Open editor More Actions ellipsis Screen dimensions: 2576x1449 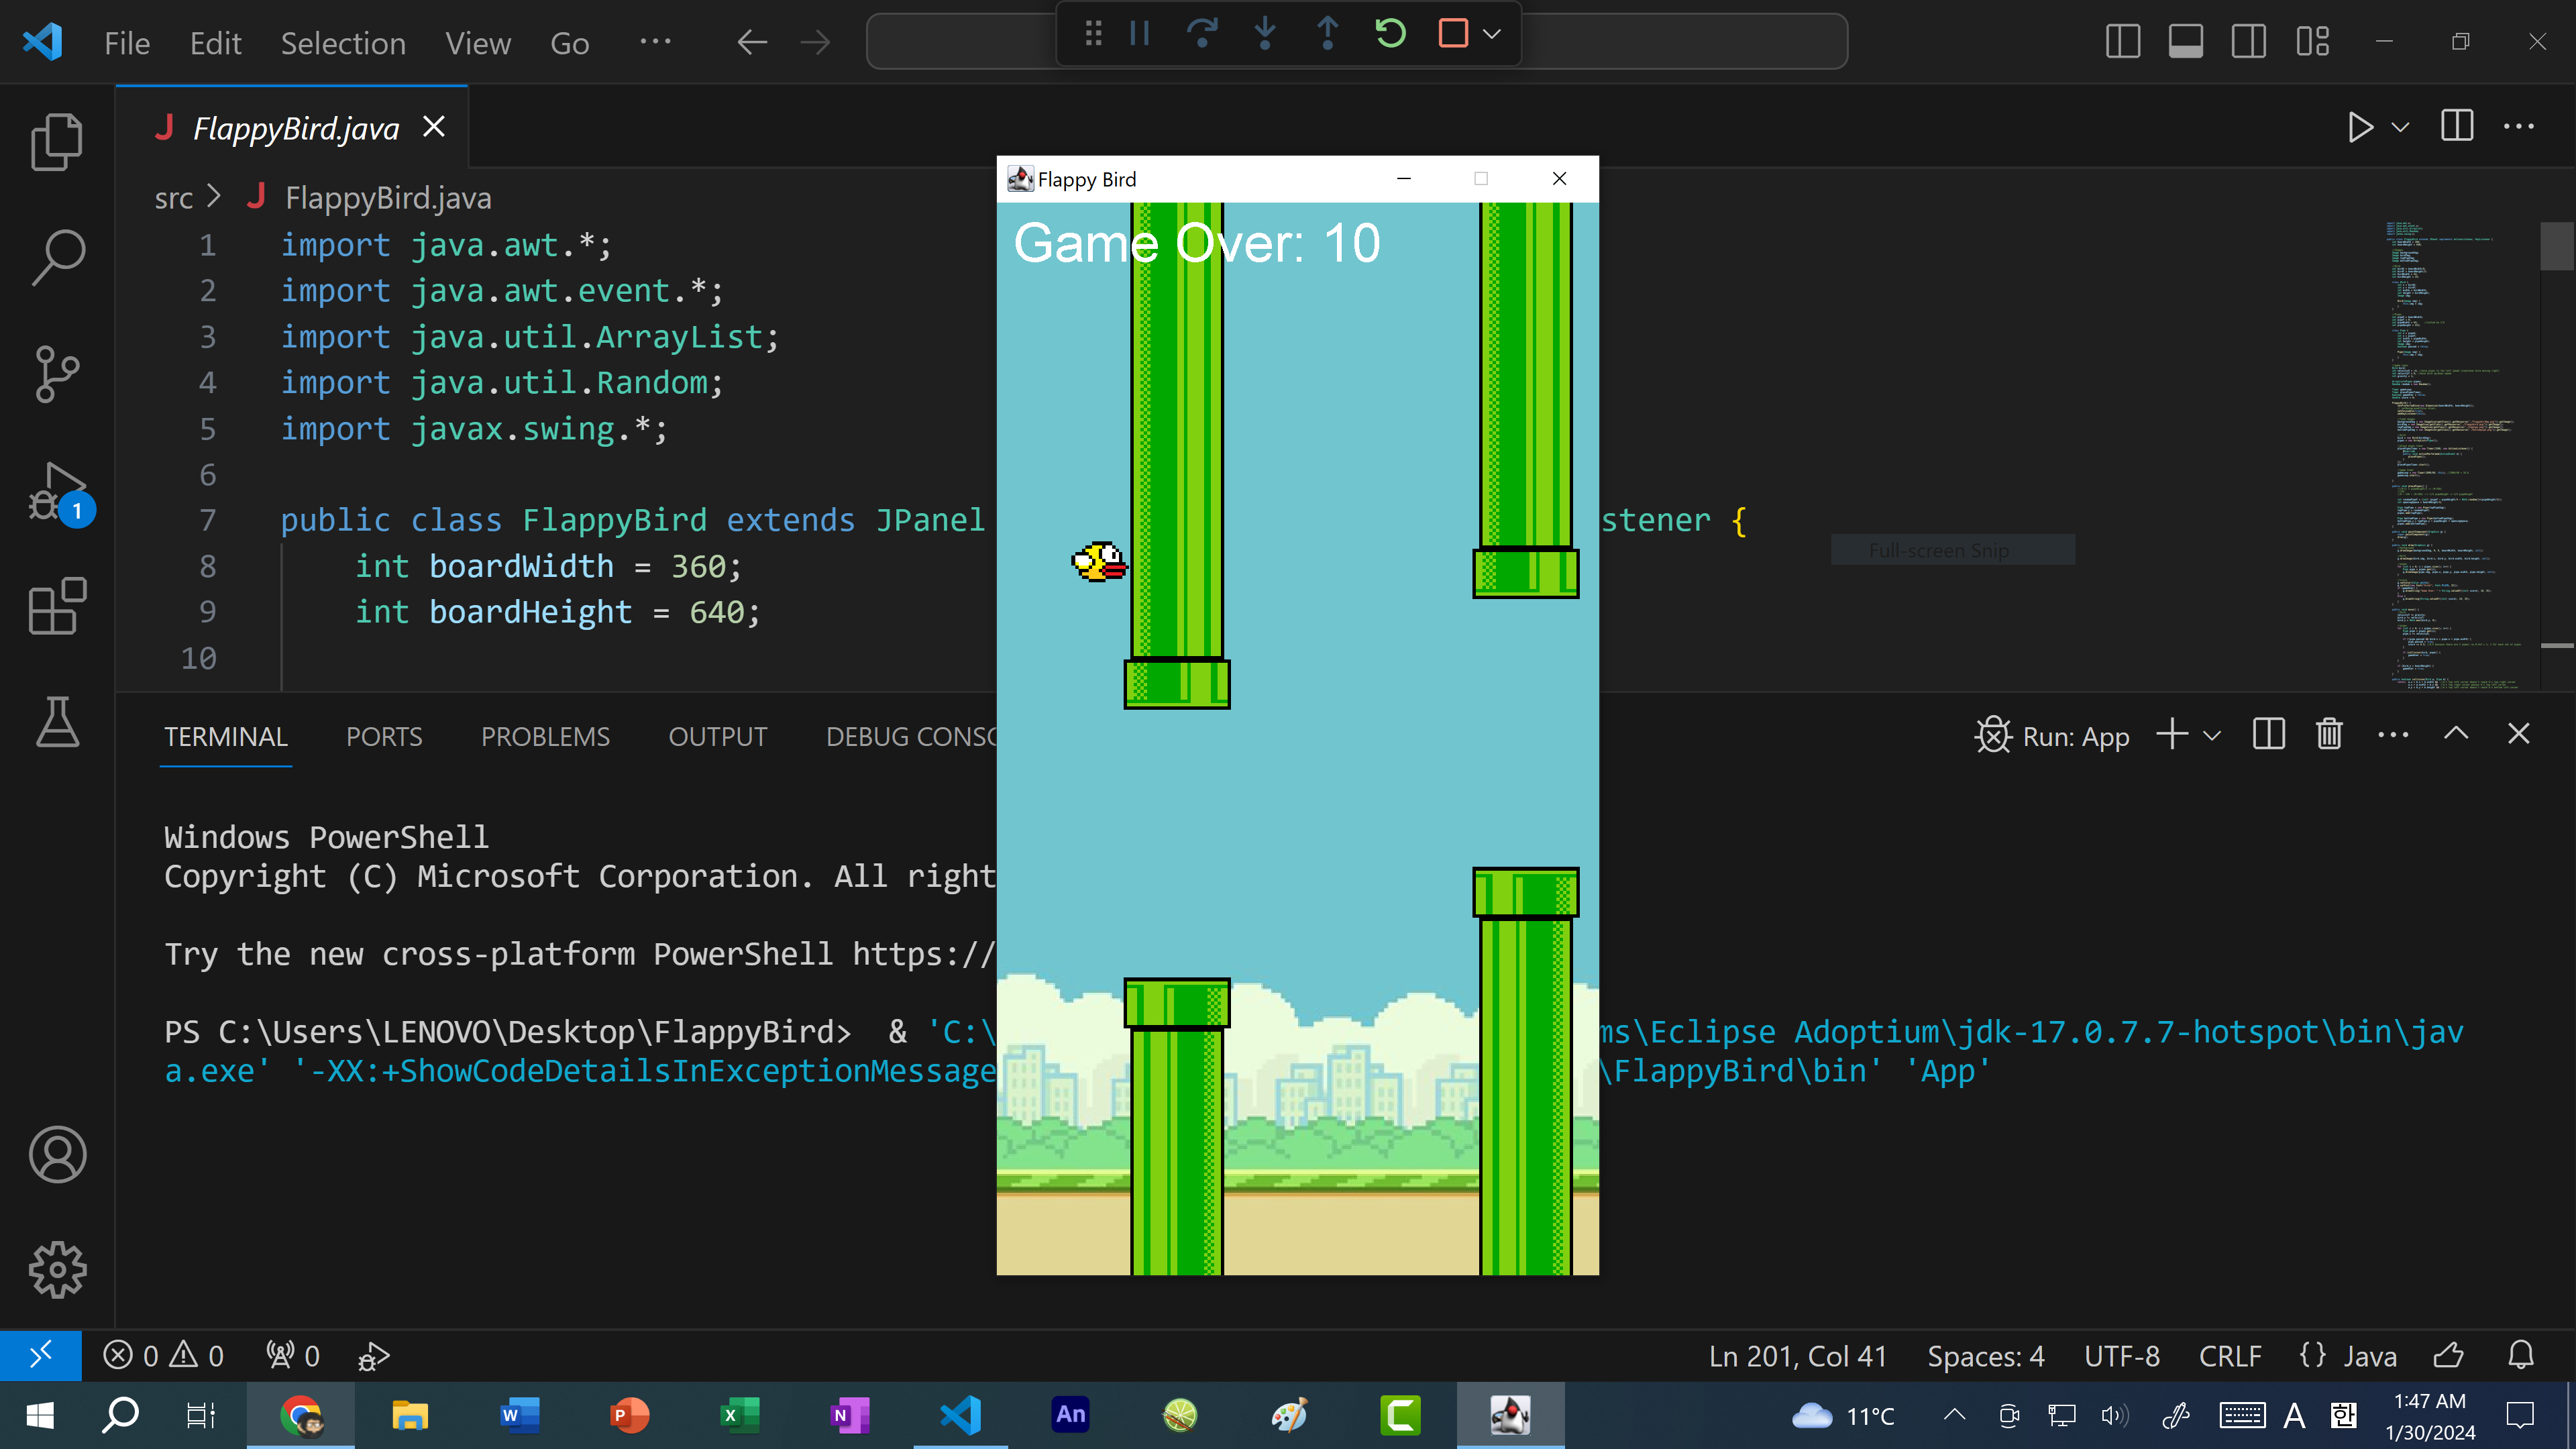coord(2518,127)
